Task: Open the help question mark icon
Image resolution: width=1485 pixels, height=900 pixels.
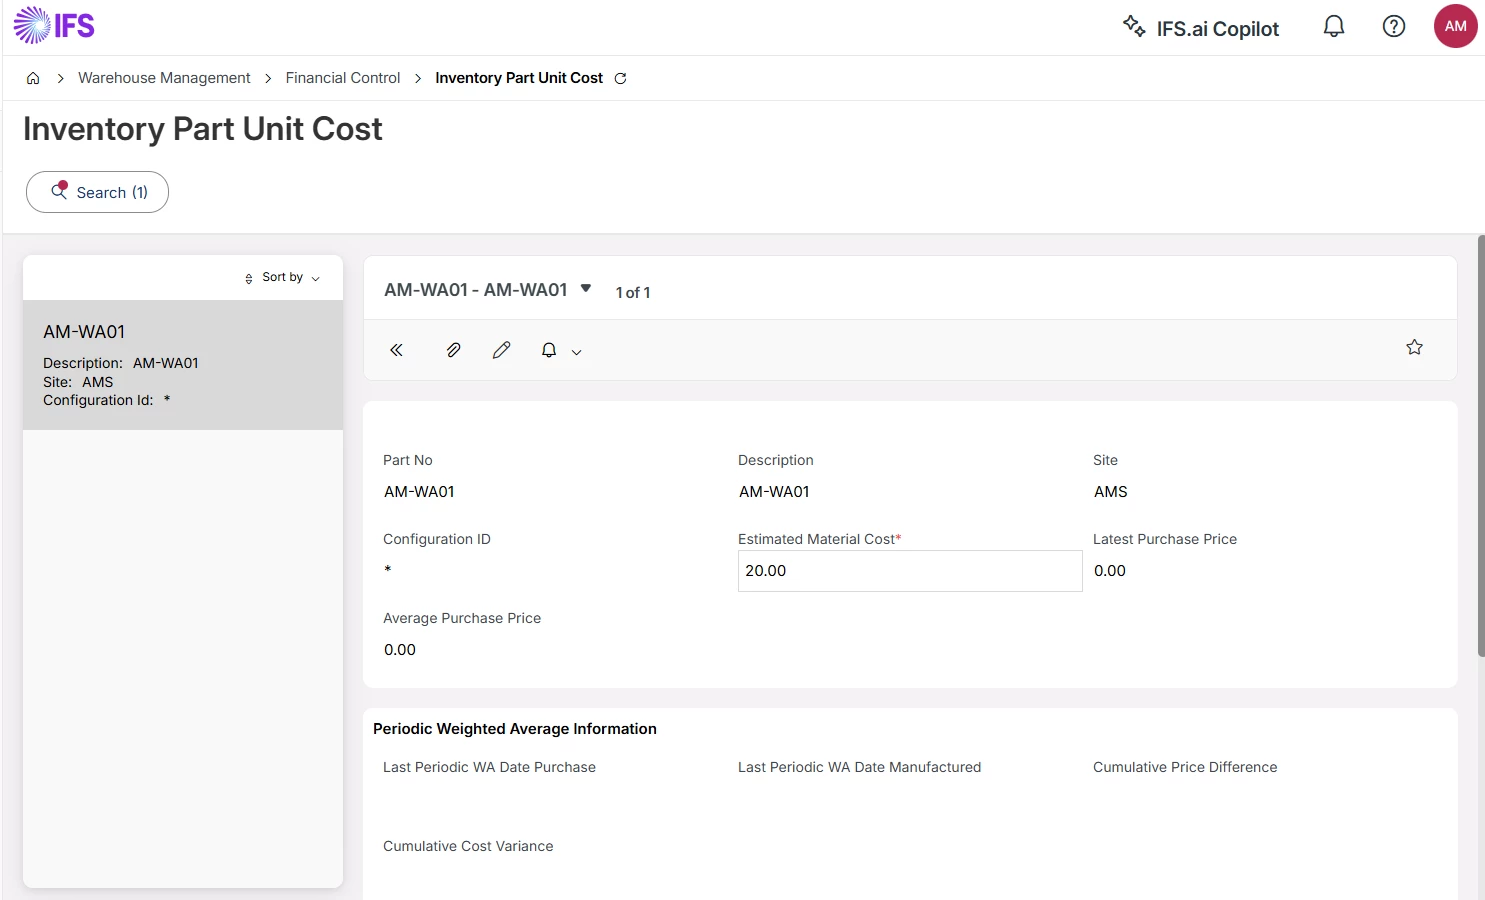Action: point(1393,27)
